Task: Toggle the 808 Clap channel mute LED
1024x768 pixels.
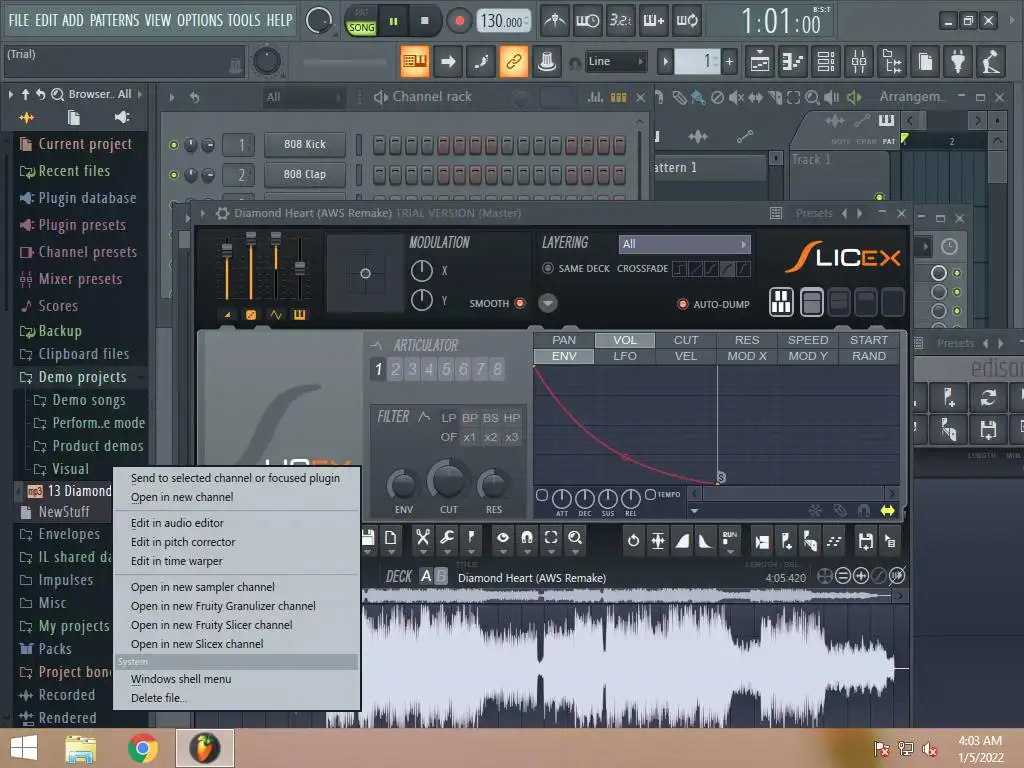Action: pos(174,175)
